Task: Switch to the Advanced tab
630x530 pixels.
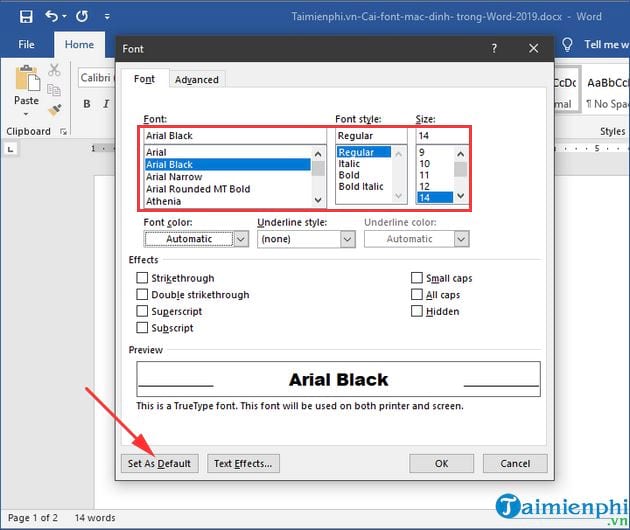Action: [197, 80]
